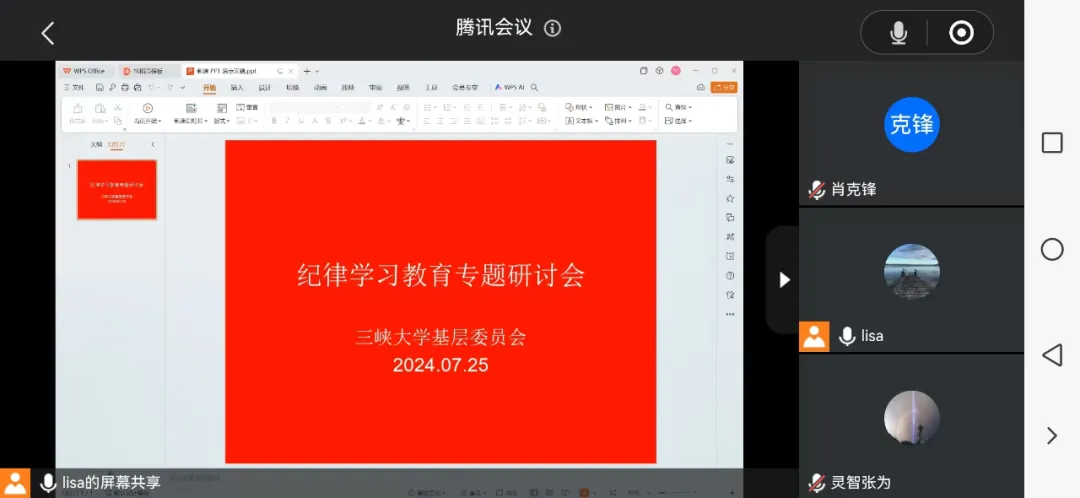Tap the back arrow in the meeting header
The height and width of the screenshot is (498, 1080).
point(47,33)
